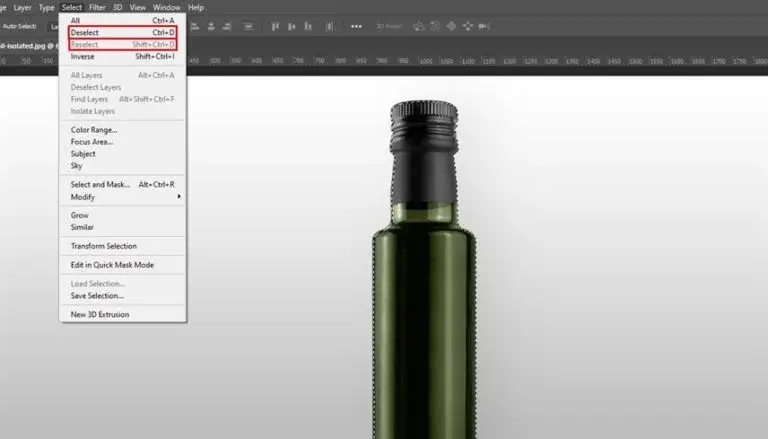Click the horizontal-bars distribute icon in options bar

[248, 26]
